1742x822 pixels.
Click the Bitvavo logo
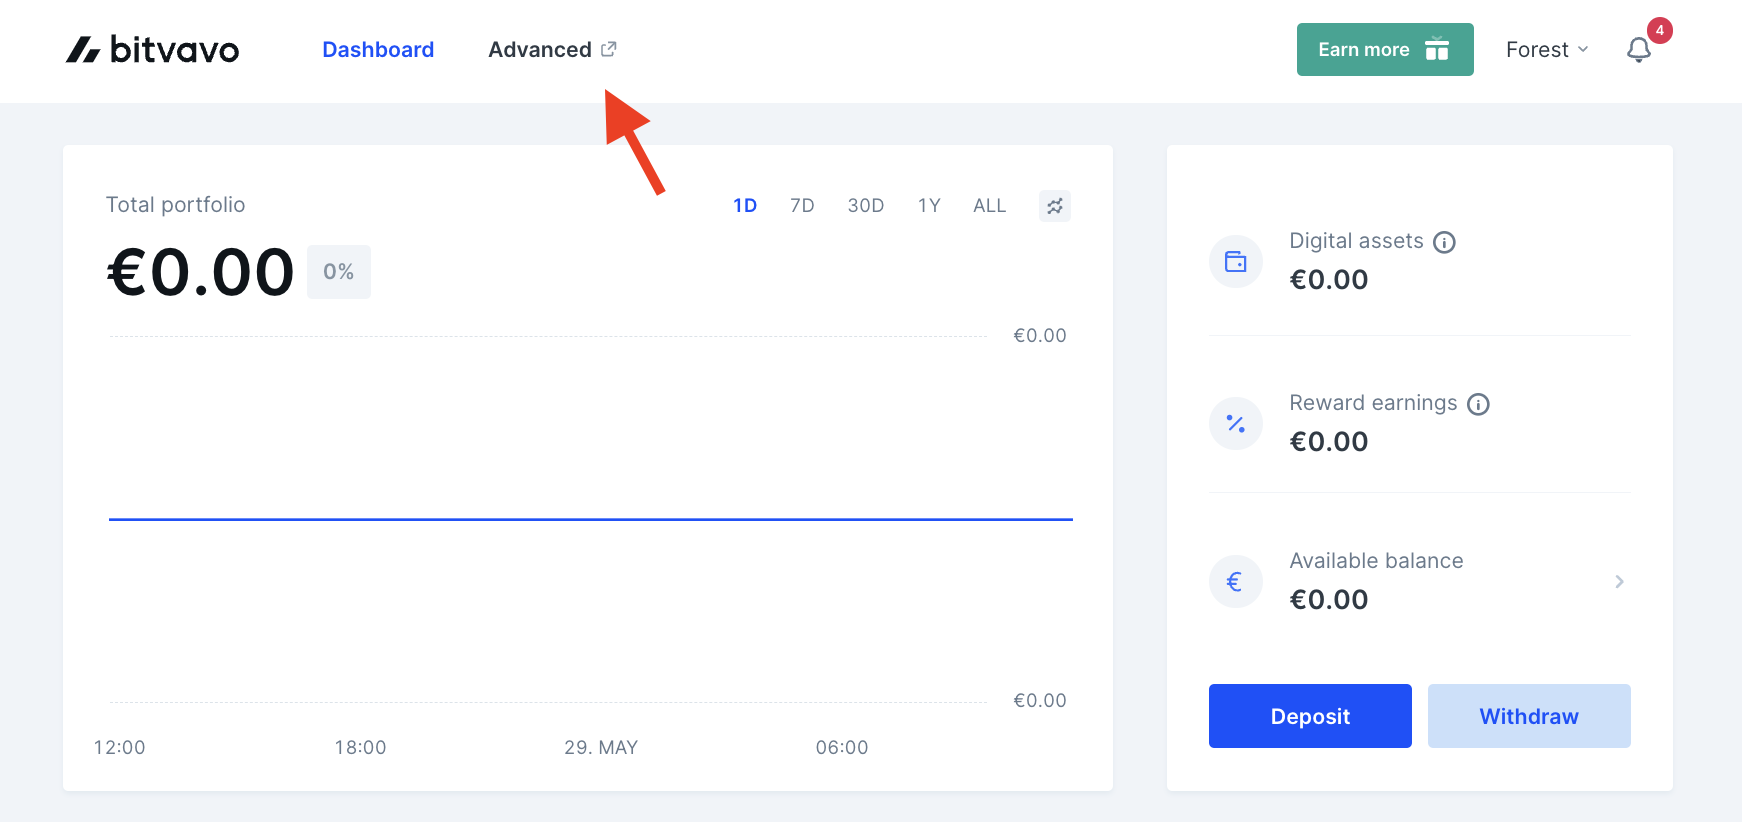tap(152, 49)
